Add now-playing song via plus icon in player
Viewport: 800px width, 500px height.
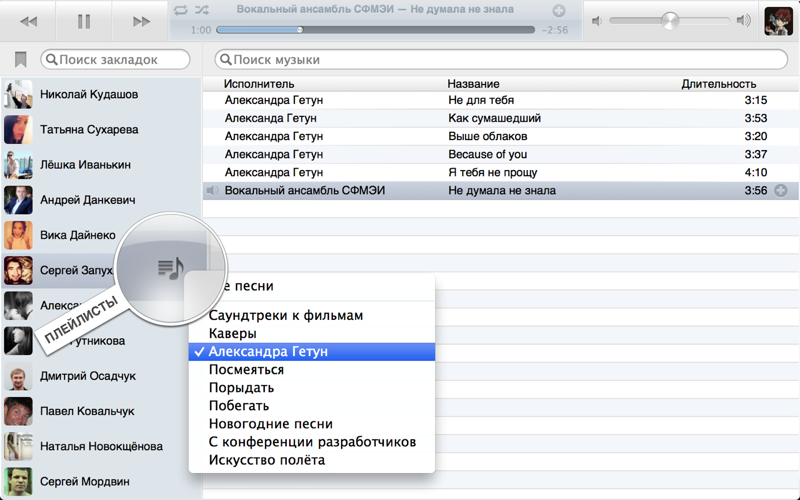559,10
